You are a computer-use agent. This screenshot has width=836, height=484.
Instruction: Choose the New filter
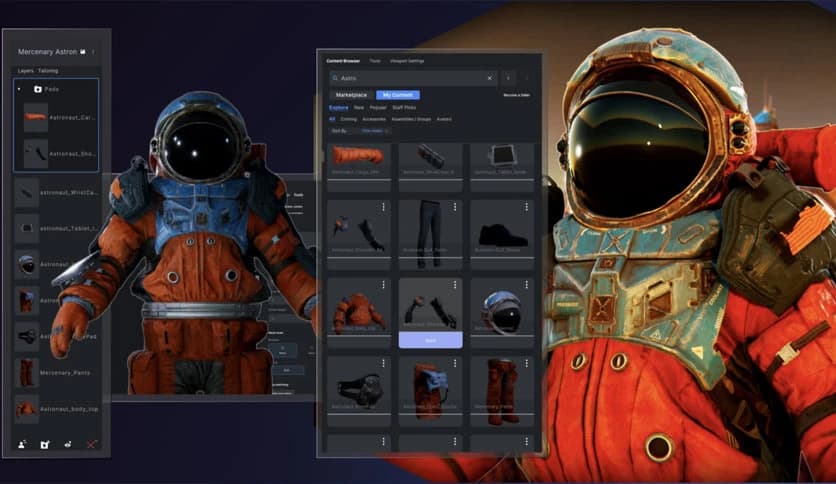(359, 108)
